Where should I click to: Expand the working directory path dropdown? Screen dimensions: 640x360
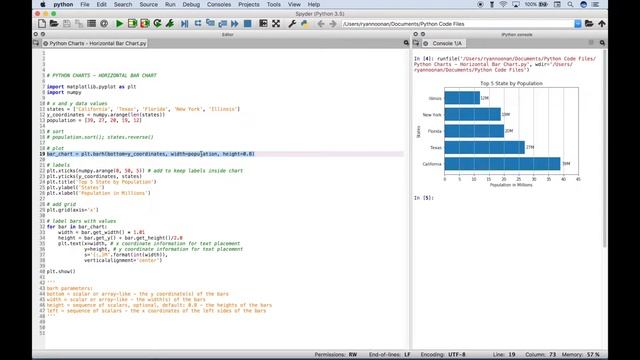point(578,24)
